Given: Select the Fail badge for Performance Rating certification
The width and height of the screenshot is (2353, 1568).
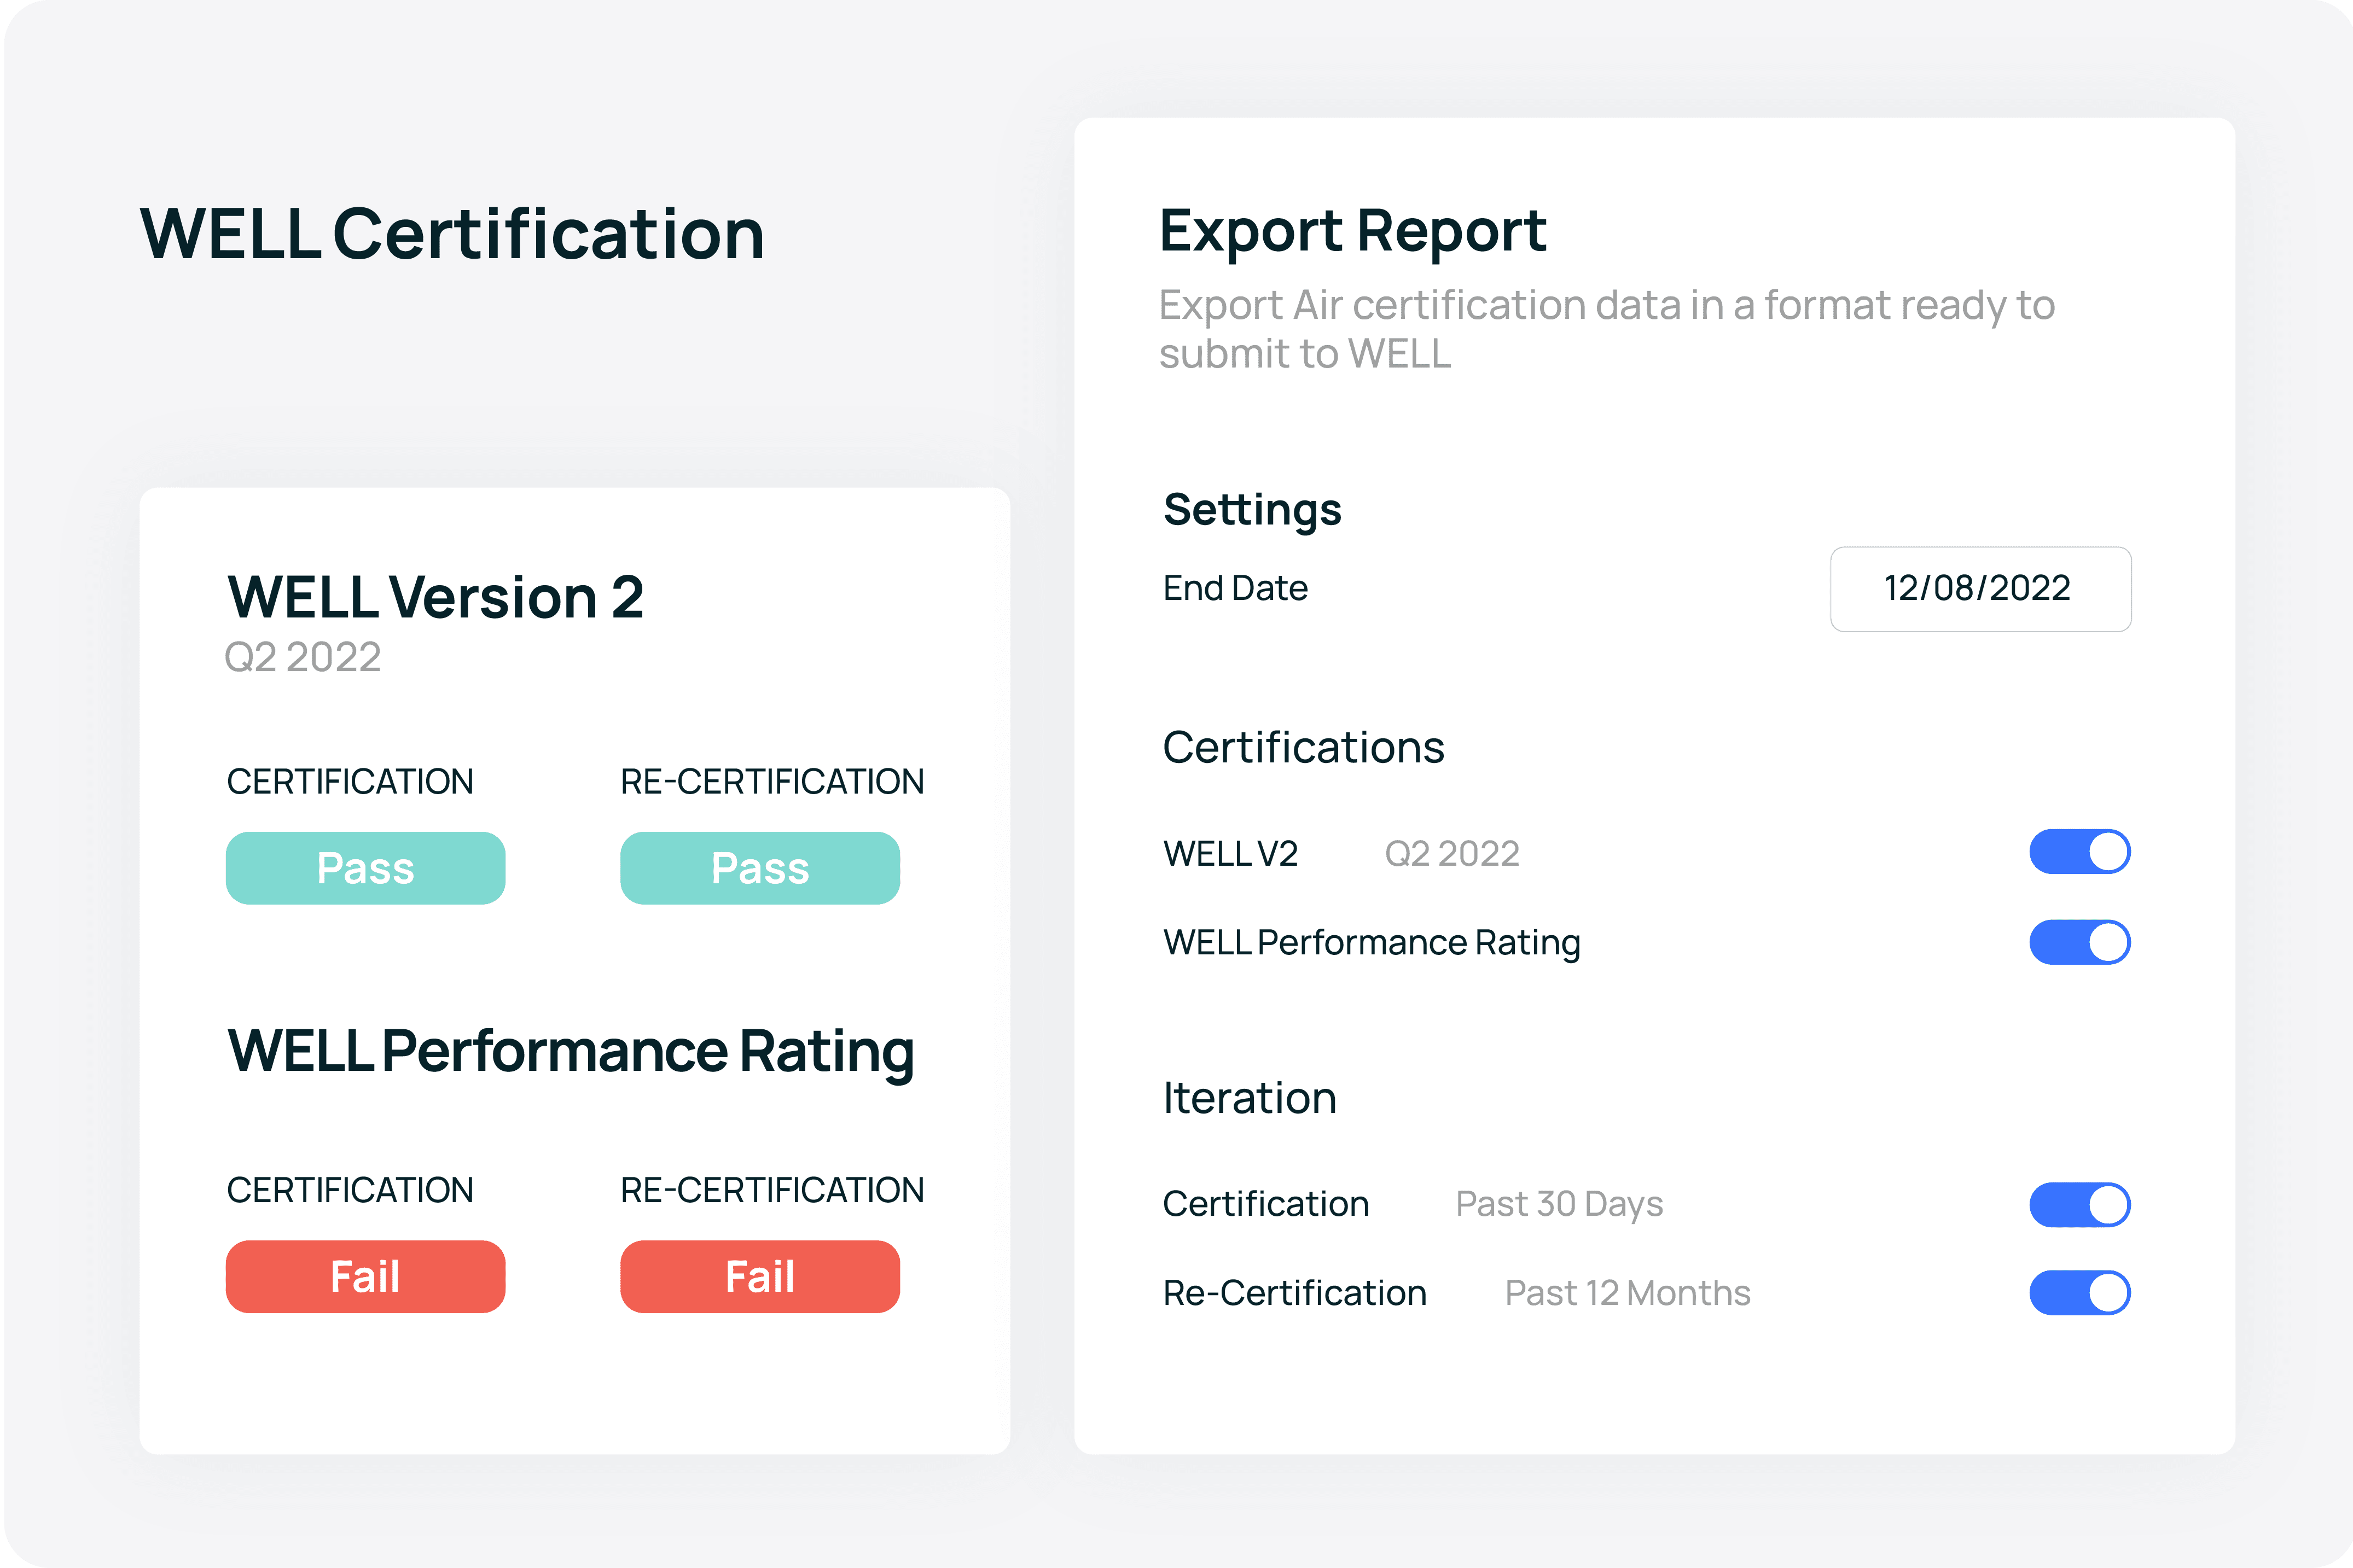Looking at the screenshot, I should [366, 1276].
